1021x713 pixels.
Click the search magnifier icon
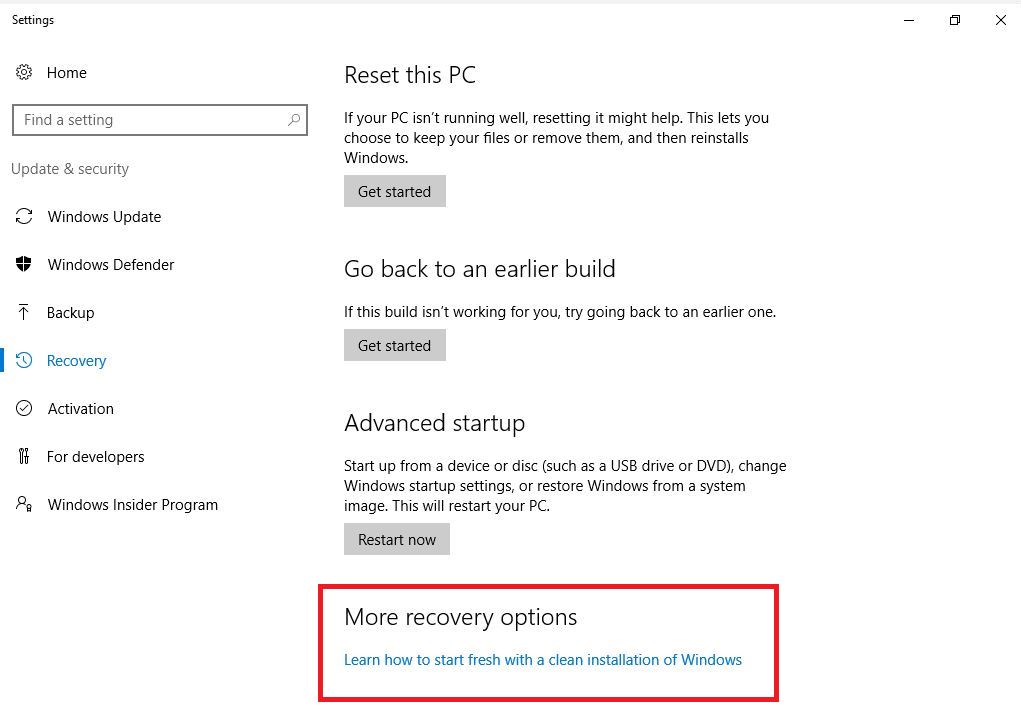[x=294, y=120]
